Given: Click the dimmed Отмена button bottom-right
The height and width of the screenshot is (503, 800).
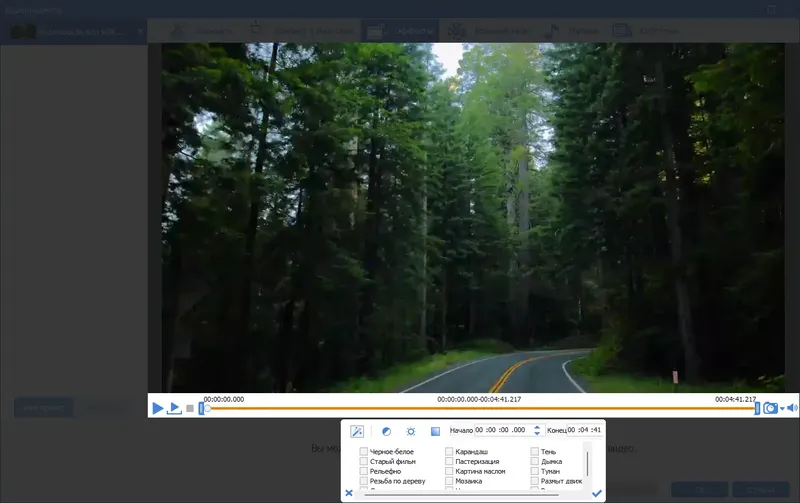Looking at the screenshot, I should [761, 490].
